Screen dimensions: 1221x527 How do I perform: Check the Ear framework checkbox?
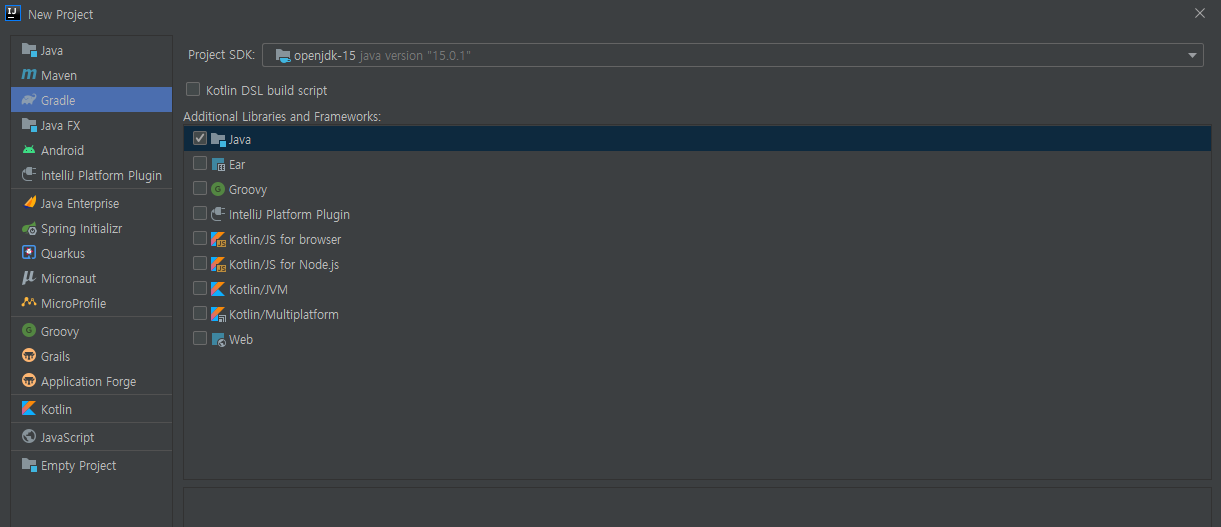click(200, 163)
